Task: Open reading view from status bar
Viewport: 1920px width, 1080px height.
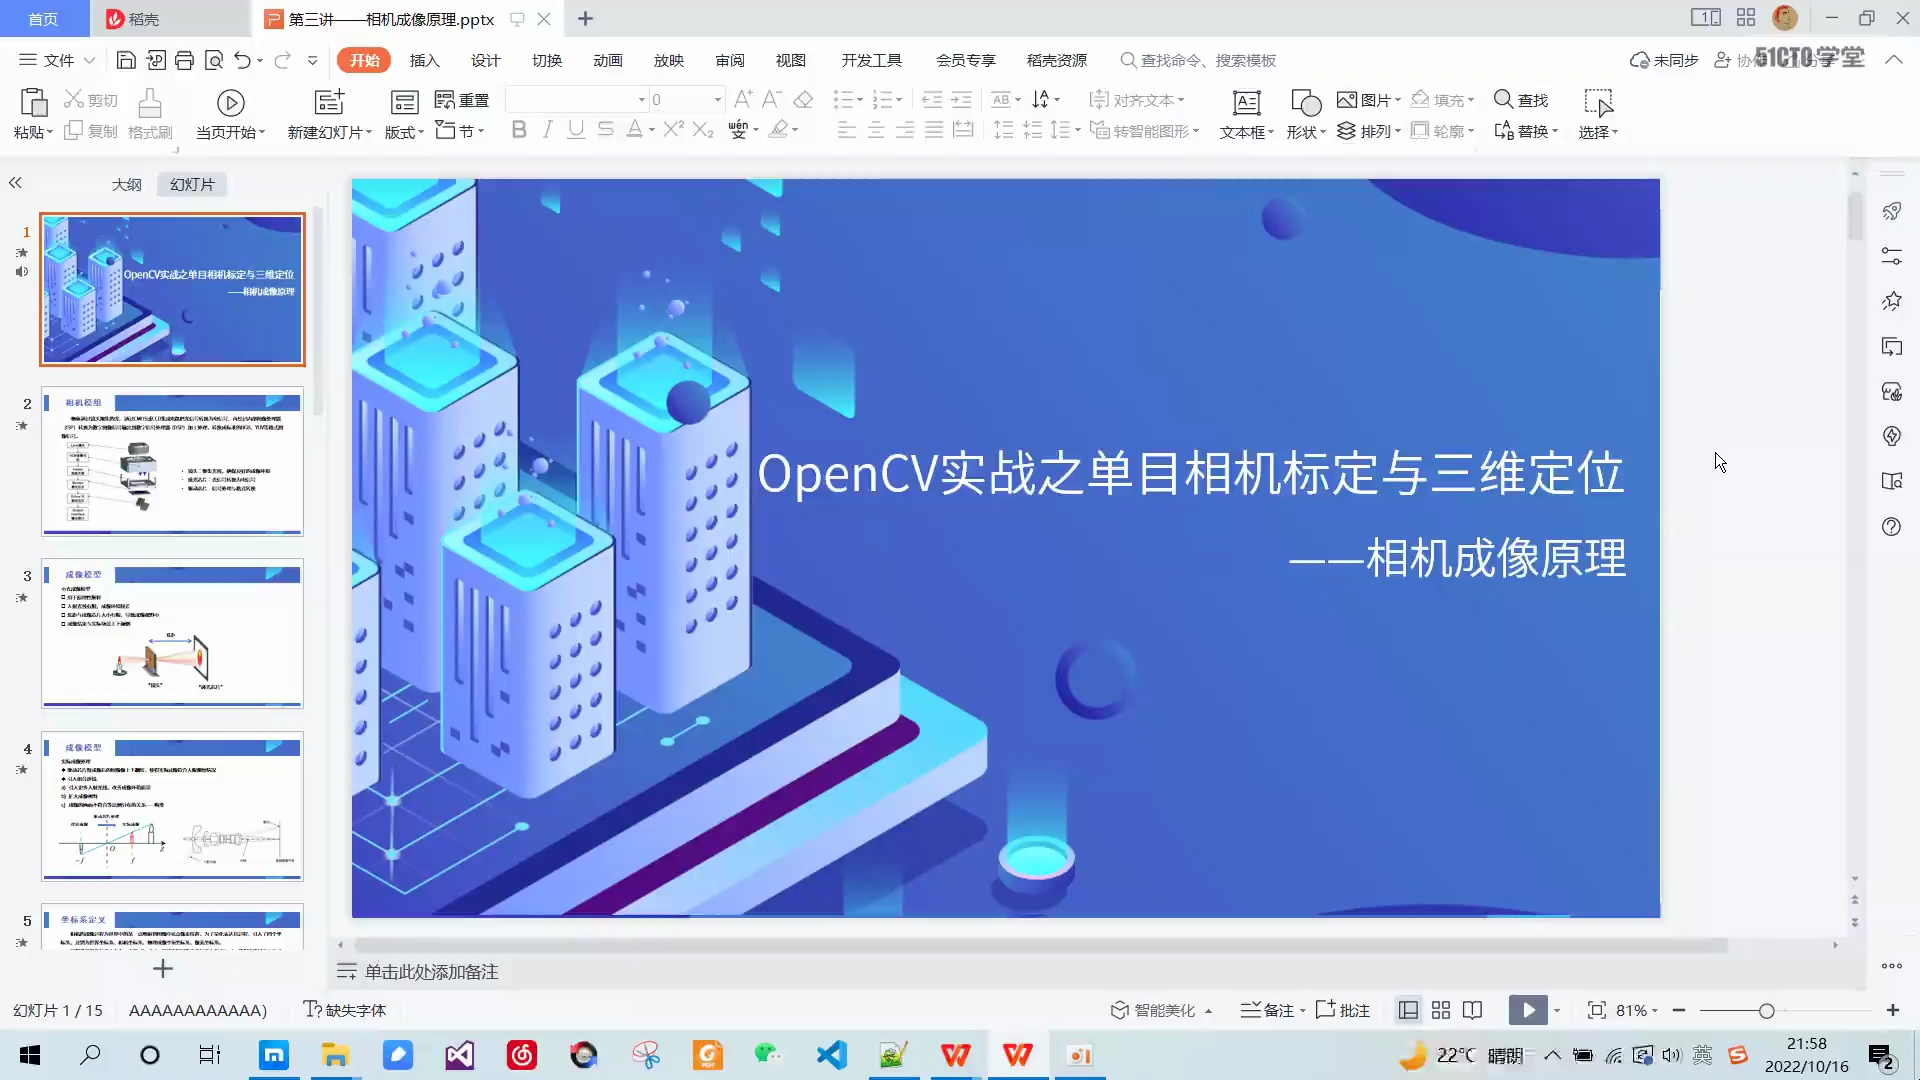Action: pyautogui.click(x=1472, y=1010)
